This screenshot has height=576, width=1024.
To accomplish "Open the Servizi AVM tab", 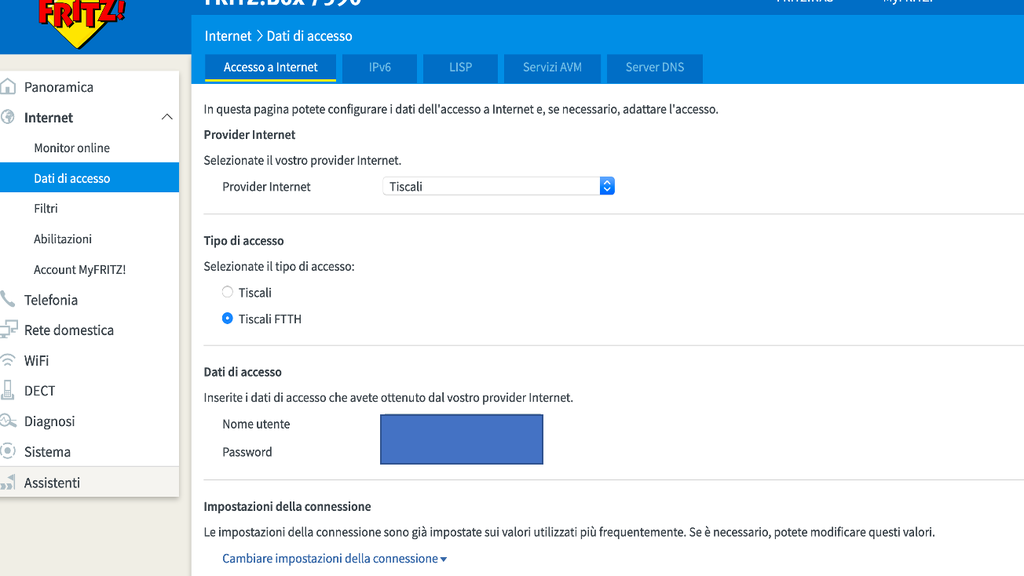I will coord(552,67).
